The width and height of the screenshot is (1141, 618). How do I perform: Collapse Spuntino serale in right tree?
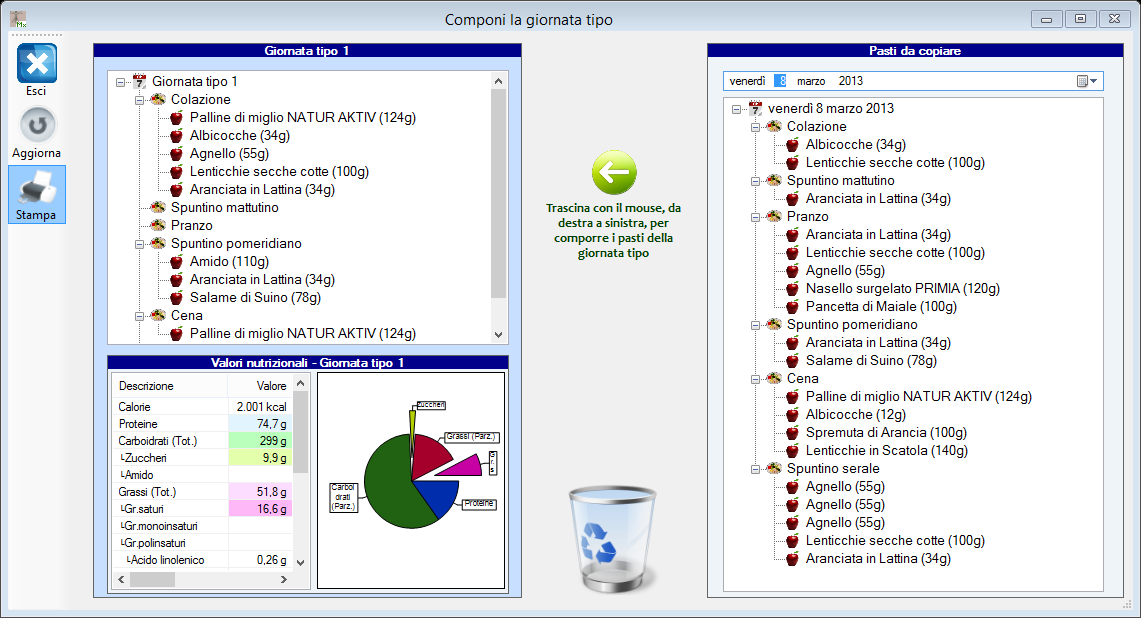point(756,469)
